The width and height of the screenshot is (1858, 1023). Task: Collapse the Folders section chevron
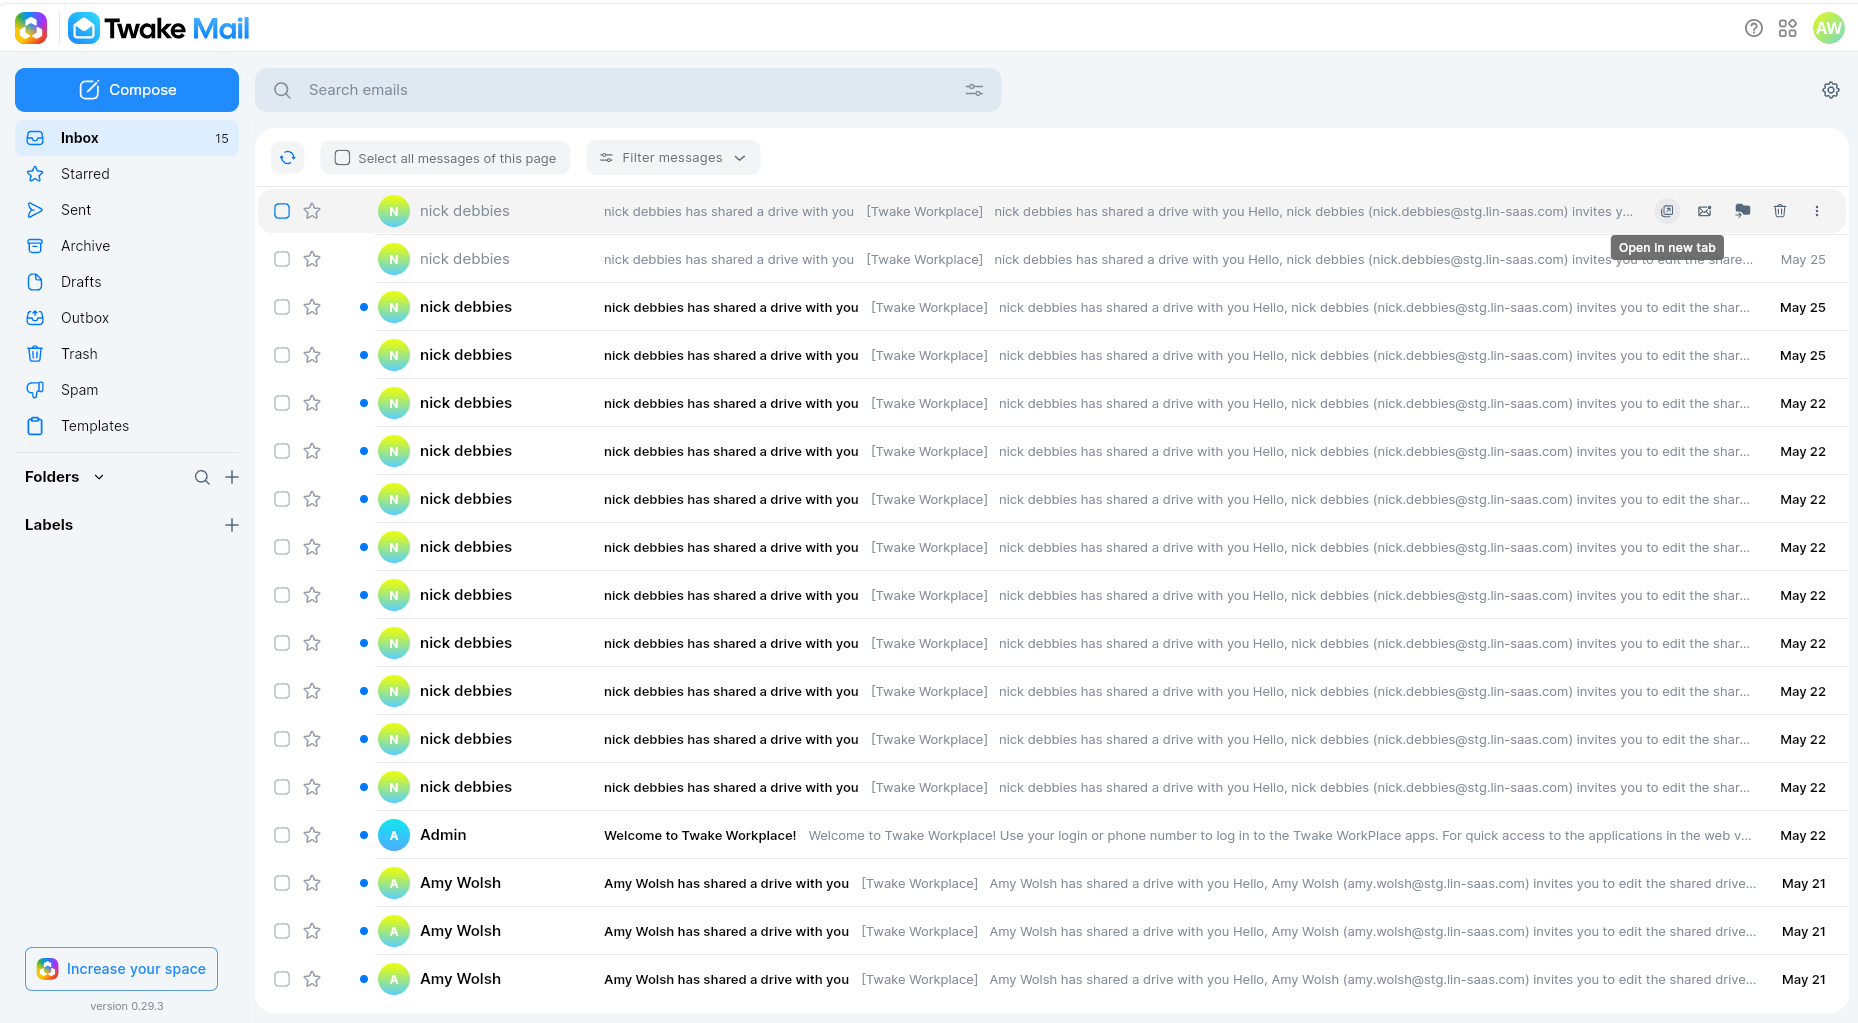click(x=99, y=477)
